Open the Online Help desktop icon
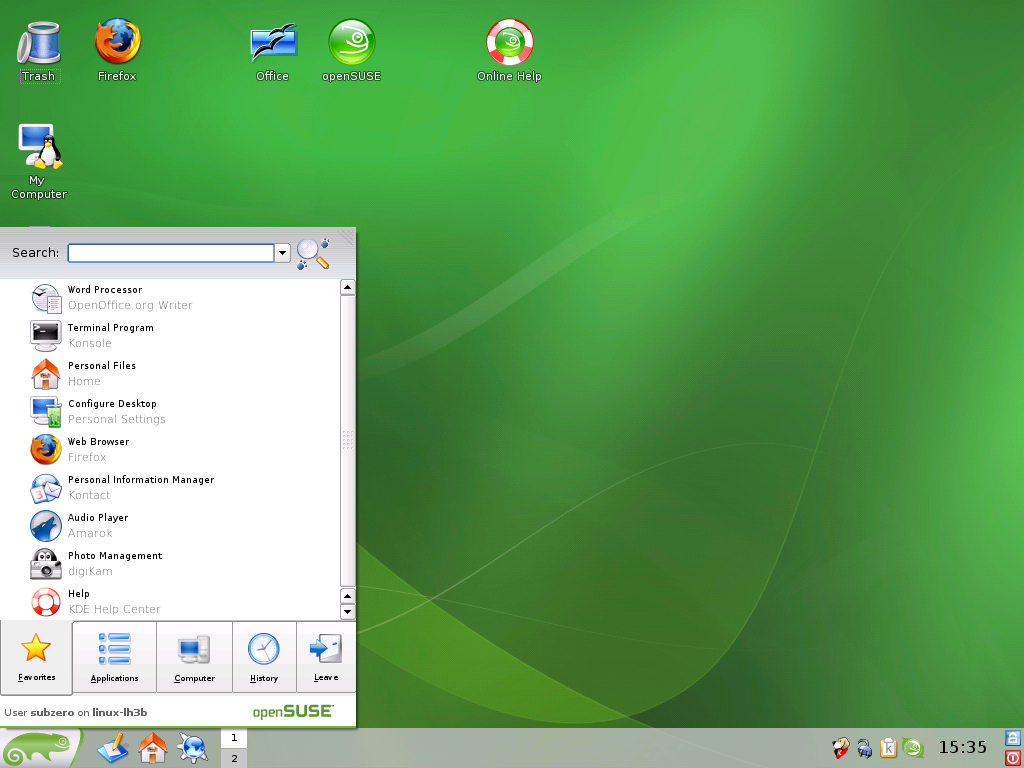Viewport: 1024px width, 768px height. 509,51
